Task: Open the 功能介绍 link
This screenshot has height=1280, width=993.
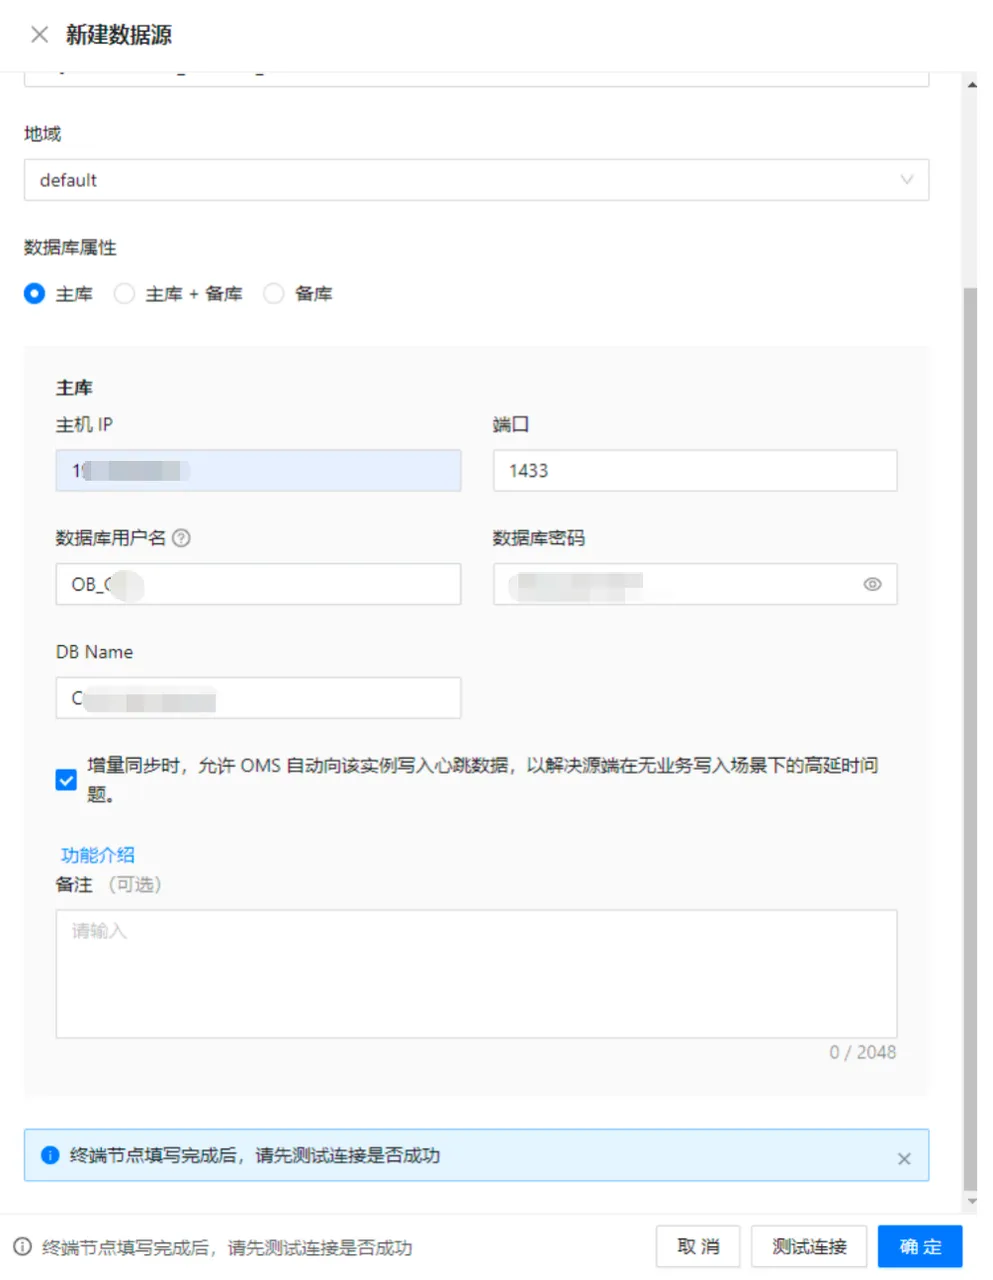Action: tap(98, 855)
